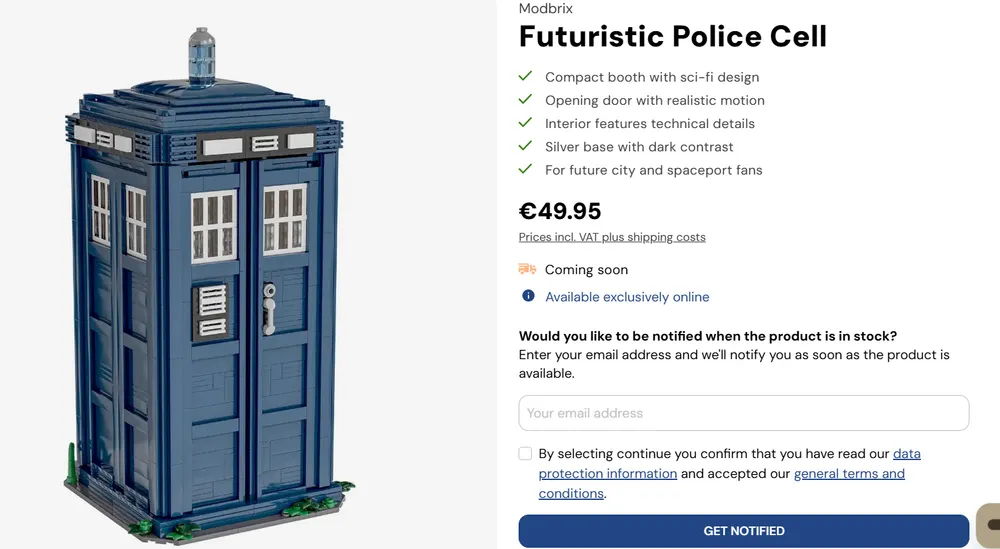This screenshot has width=1000, height=549.
Task: Click the Modbrix brand name
Action: pos(546,8)
